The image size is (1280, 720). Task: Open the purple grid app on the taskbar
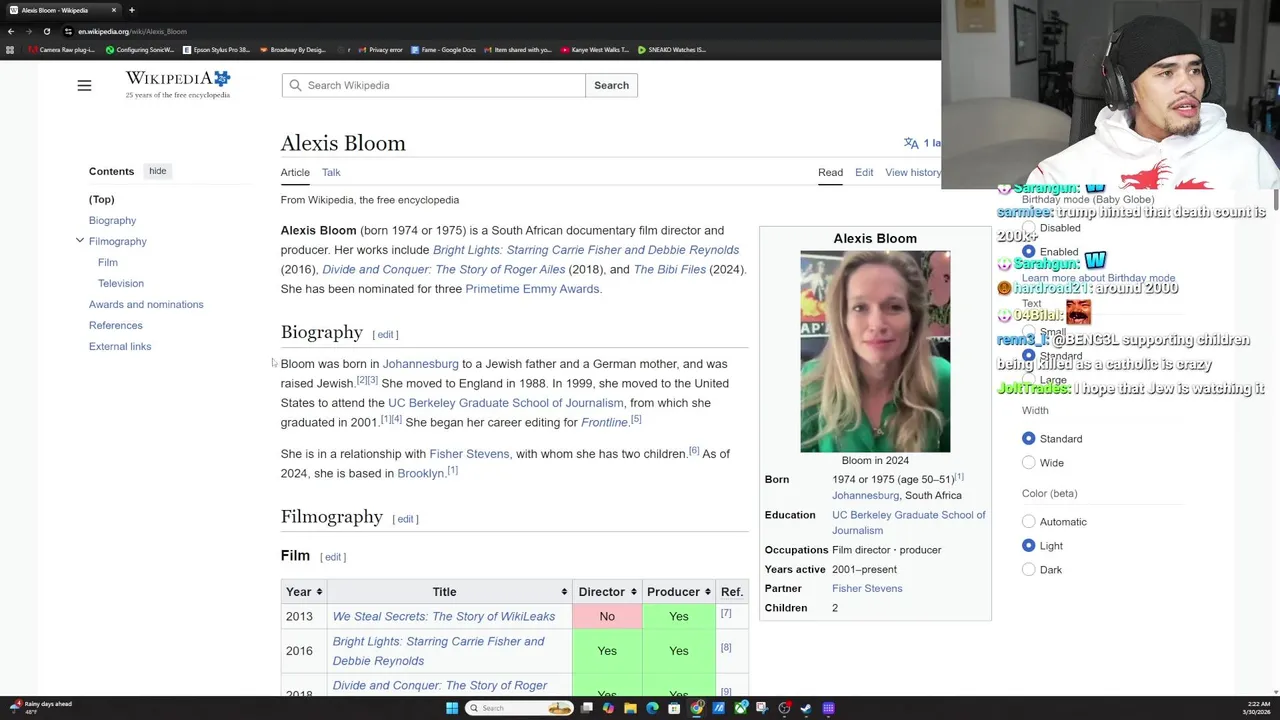828,708
